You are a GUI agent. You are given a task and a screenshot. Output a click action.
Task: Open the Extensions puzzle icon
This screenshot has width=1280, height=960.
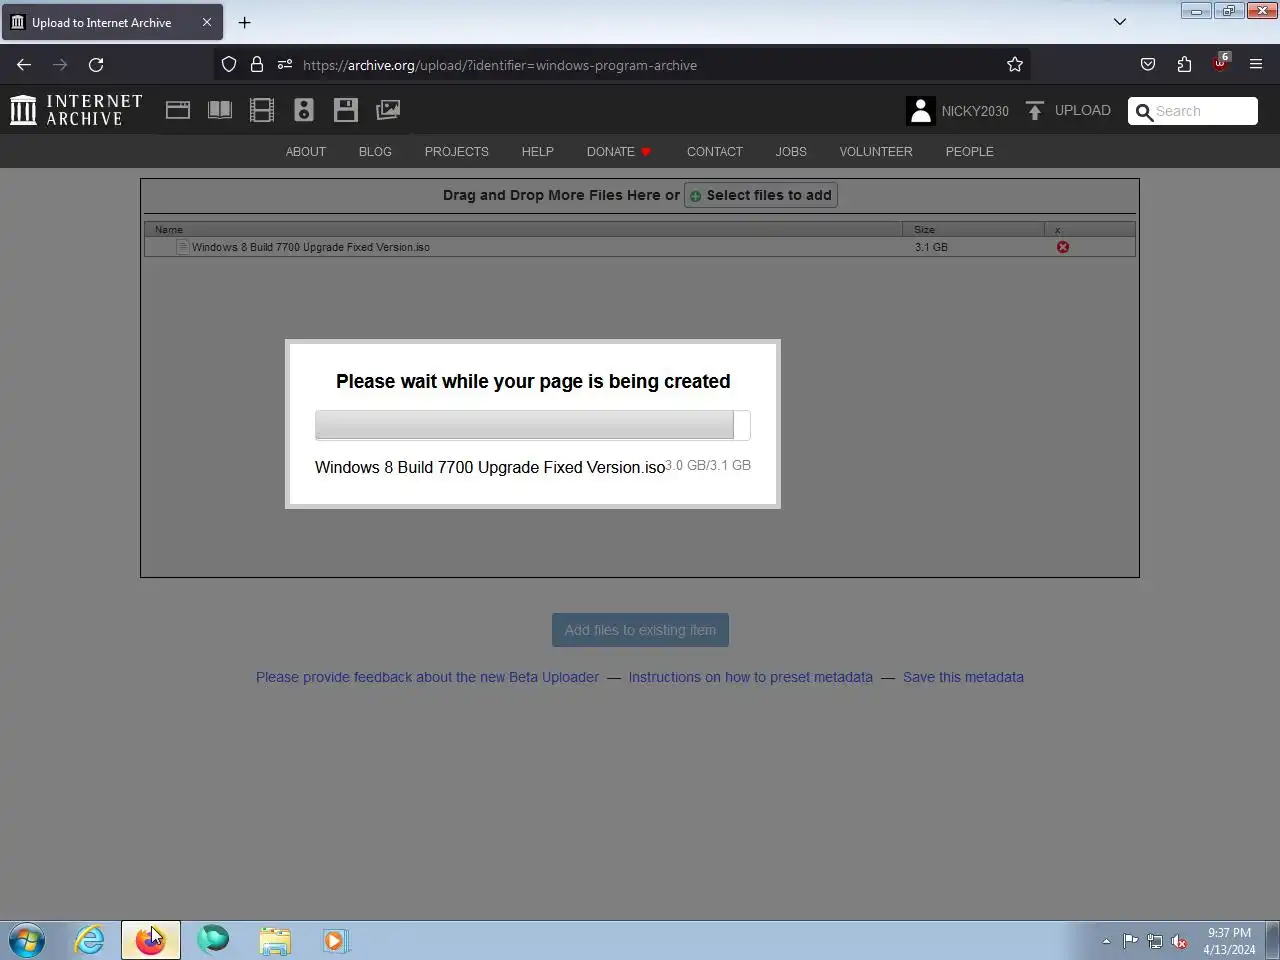point(1184,65)
